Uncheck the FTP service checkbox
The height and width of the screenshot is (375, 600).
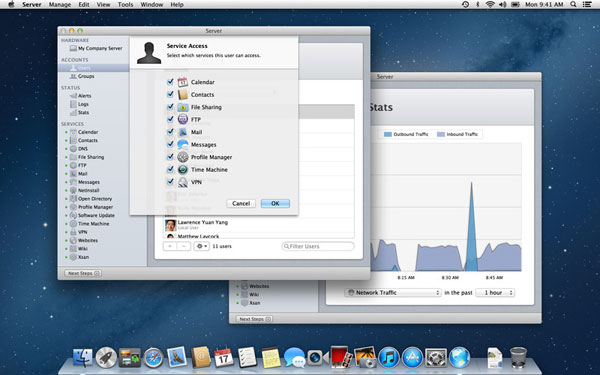click(170, 119)
